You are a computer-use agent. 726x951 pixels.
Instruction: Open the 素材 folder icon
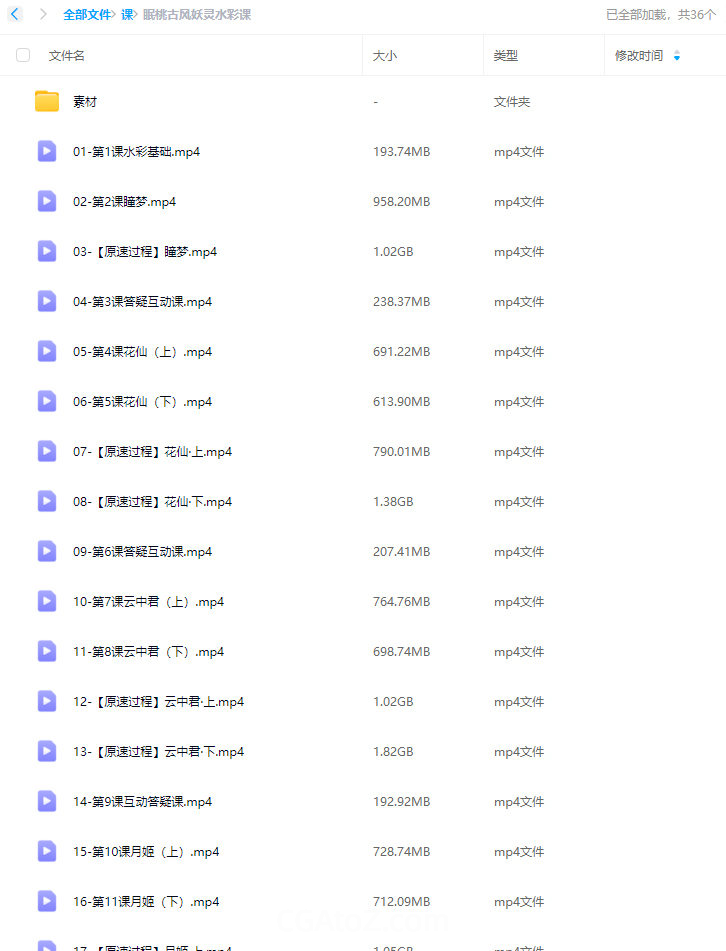pyautogui.click(x=47, y=101)
